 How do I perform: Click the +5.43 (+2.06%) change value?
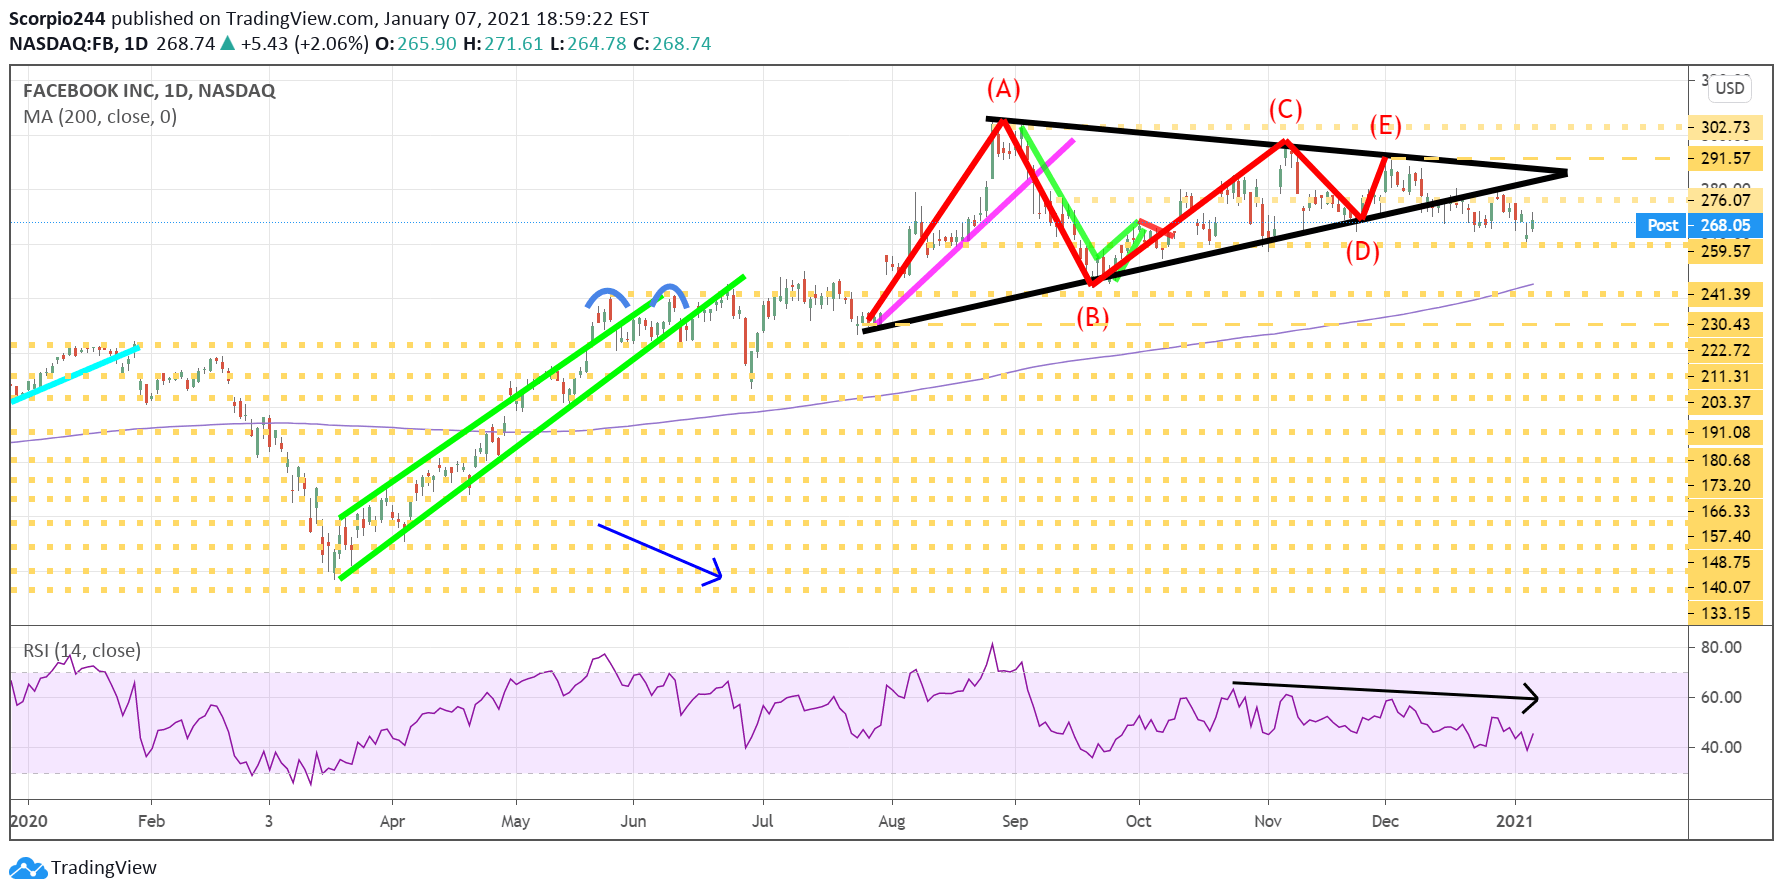(x=305, y=44)
